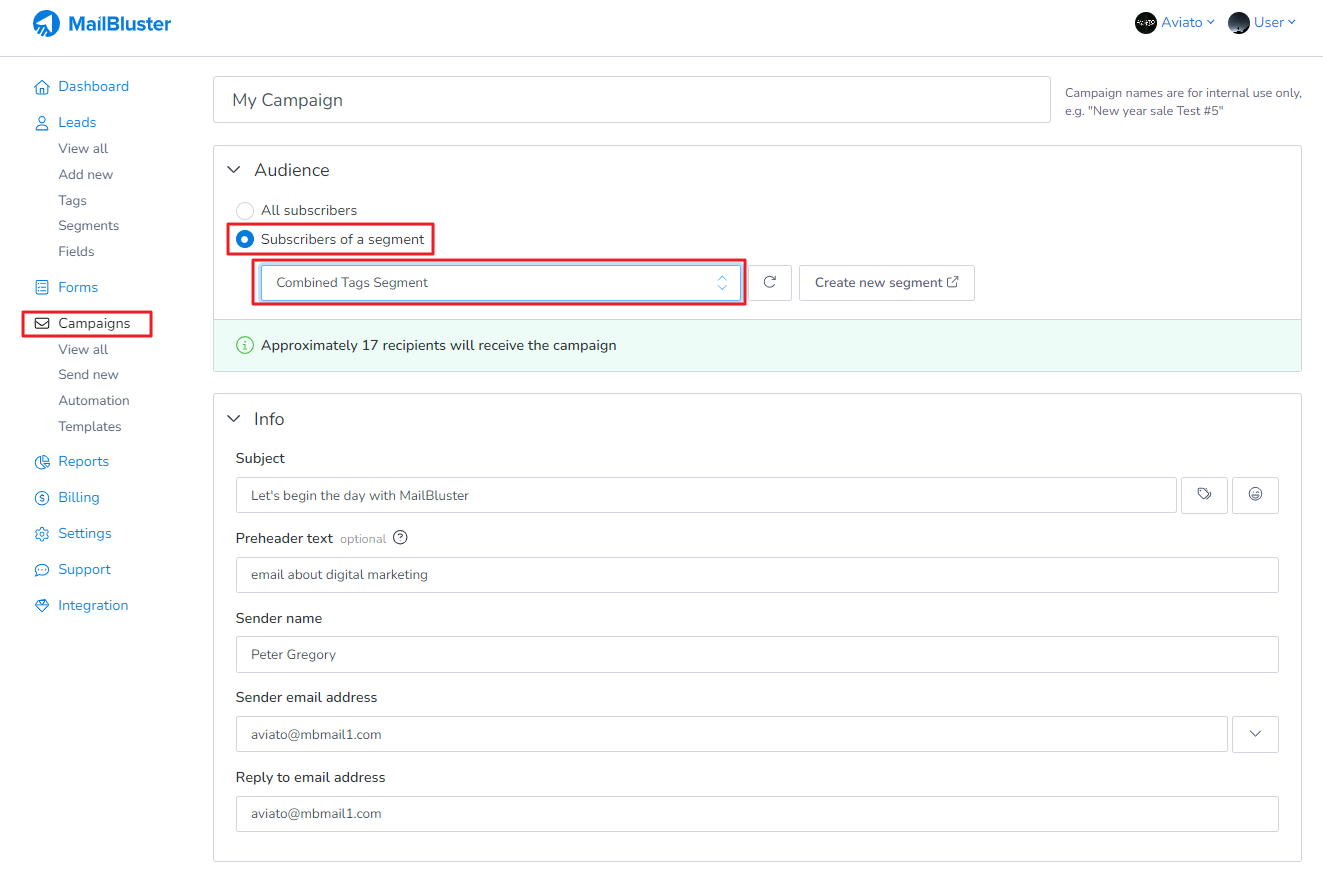This screenshot has width=1323, height=872.
Task: Click the MailBluster logo icon
Action: click(46, 24)
